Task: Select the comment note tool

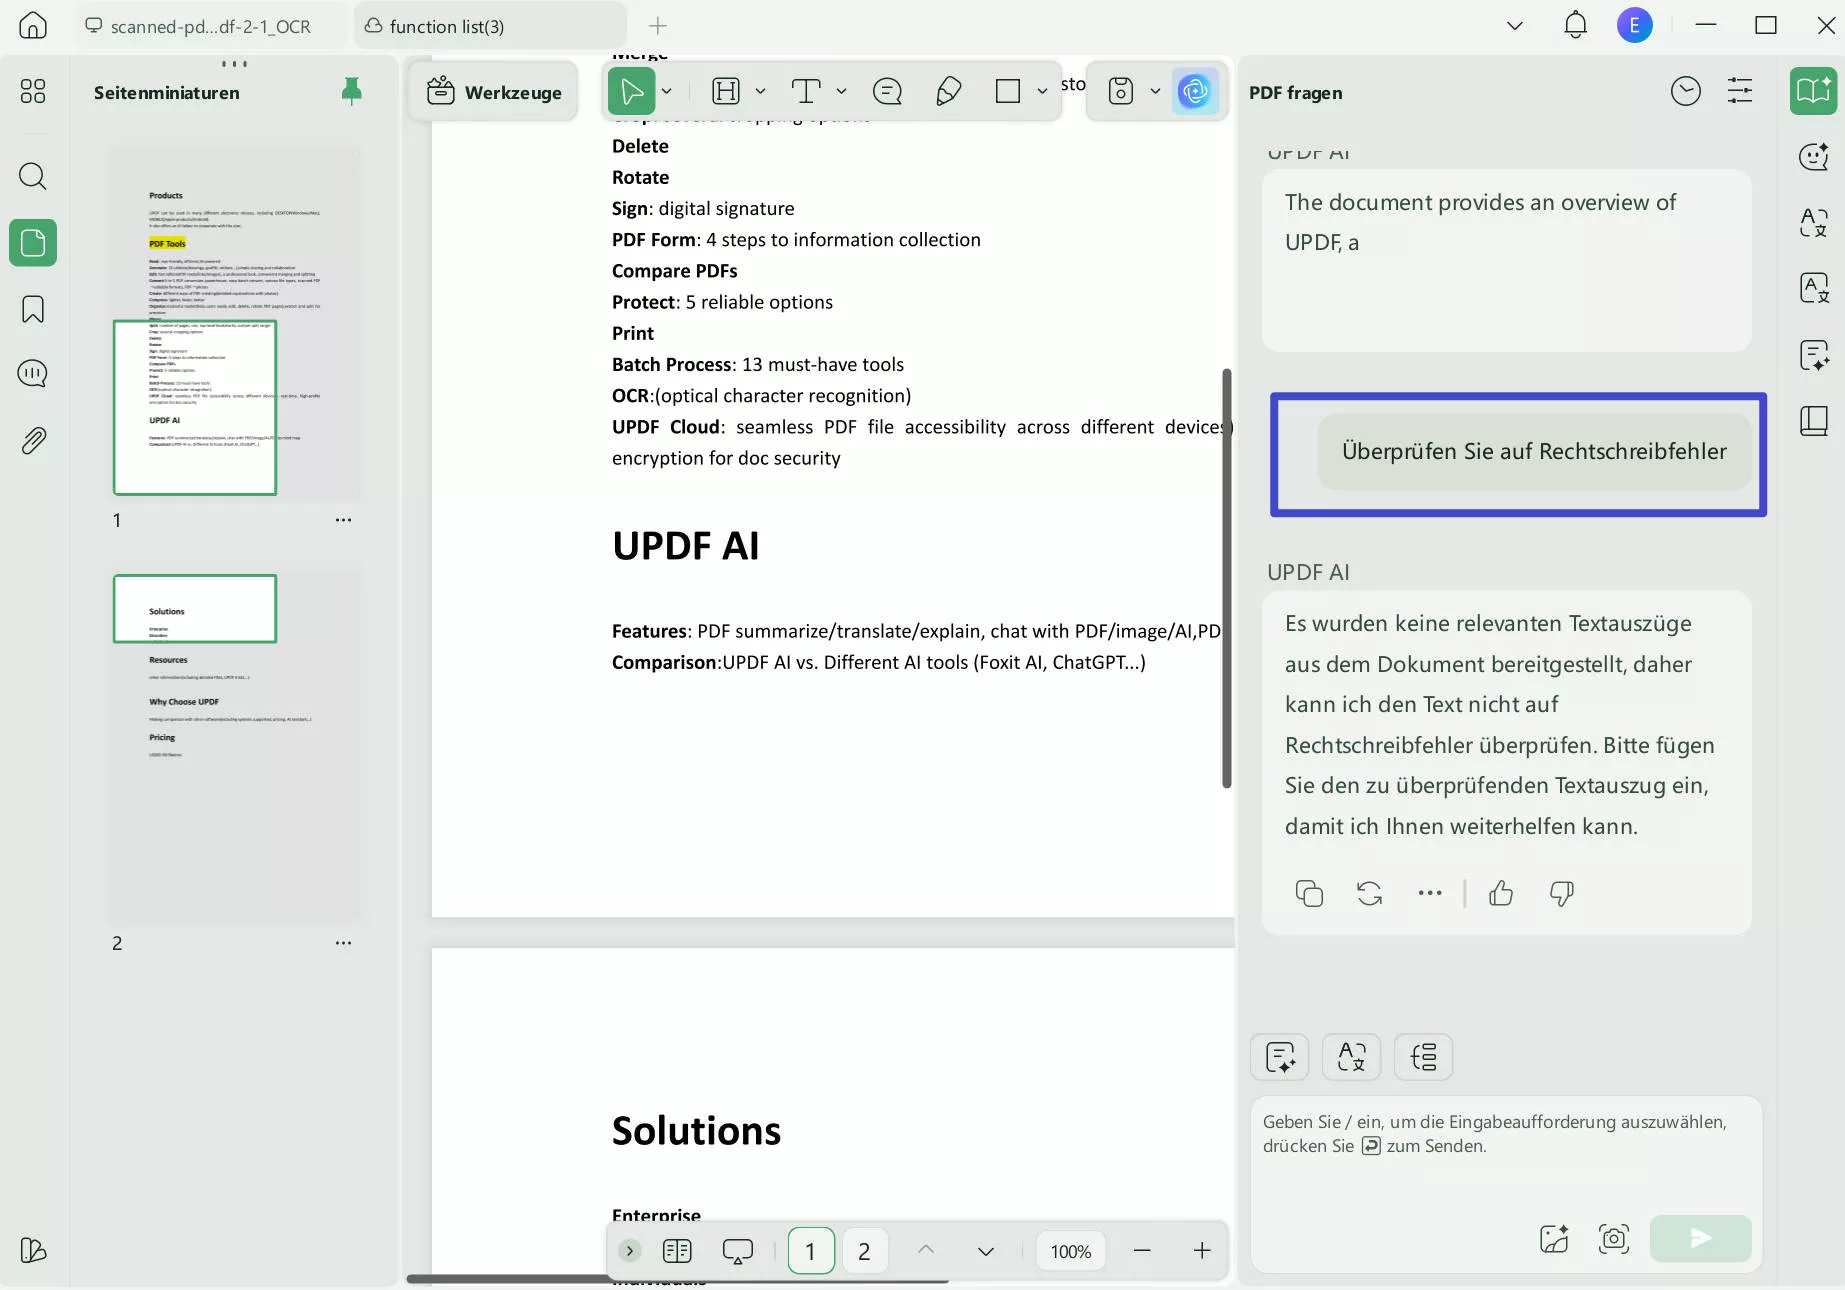Action: (887, 92)
